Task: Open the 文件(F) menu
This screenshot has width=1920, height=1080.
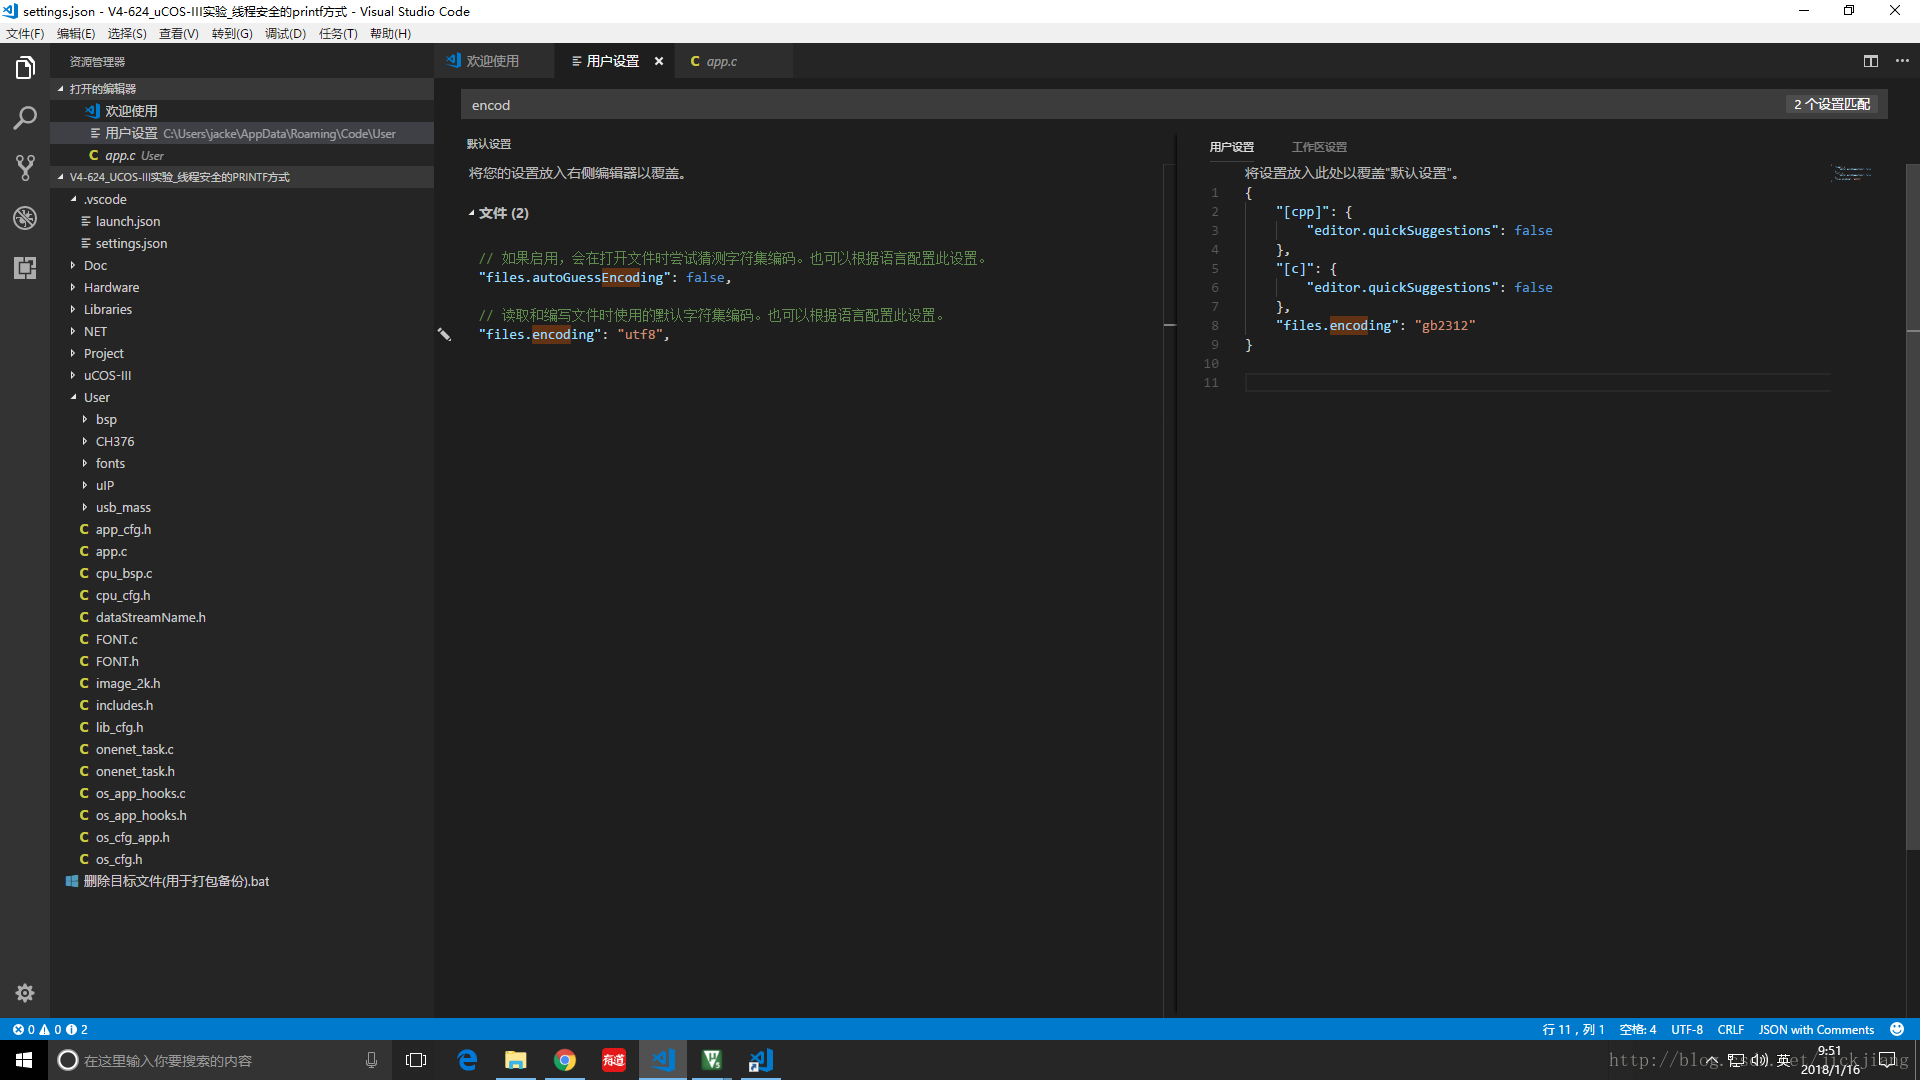Action: pyautogui.click(x=25, y=33)
